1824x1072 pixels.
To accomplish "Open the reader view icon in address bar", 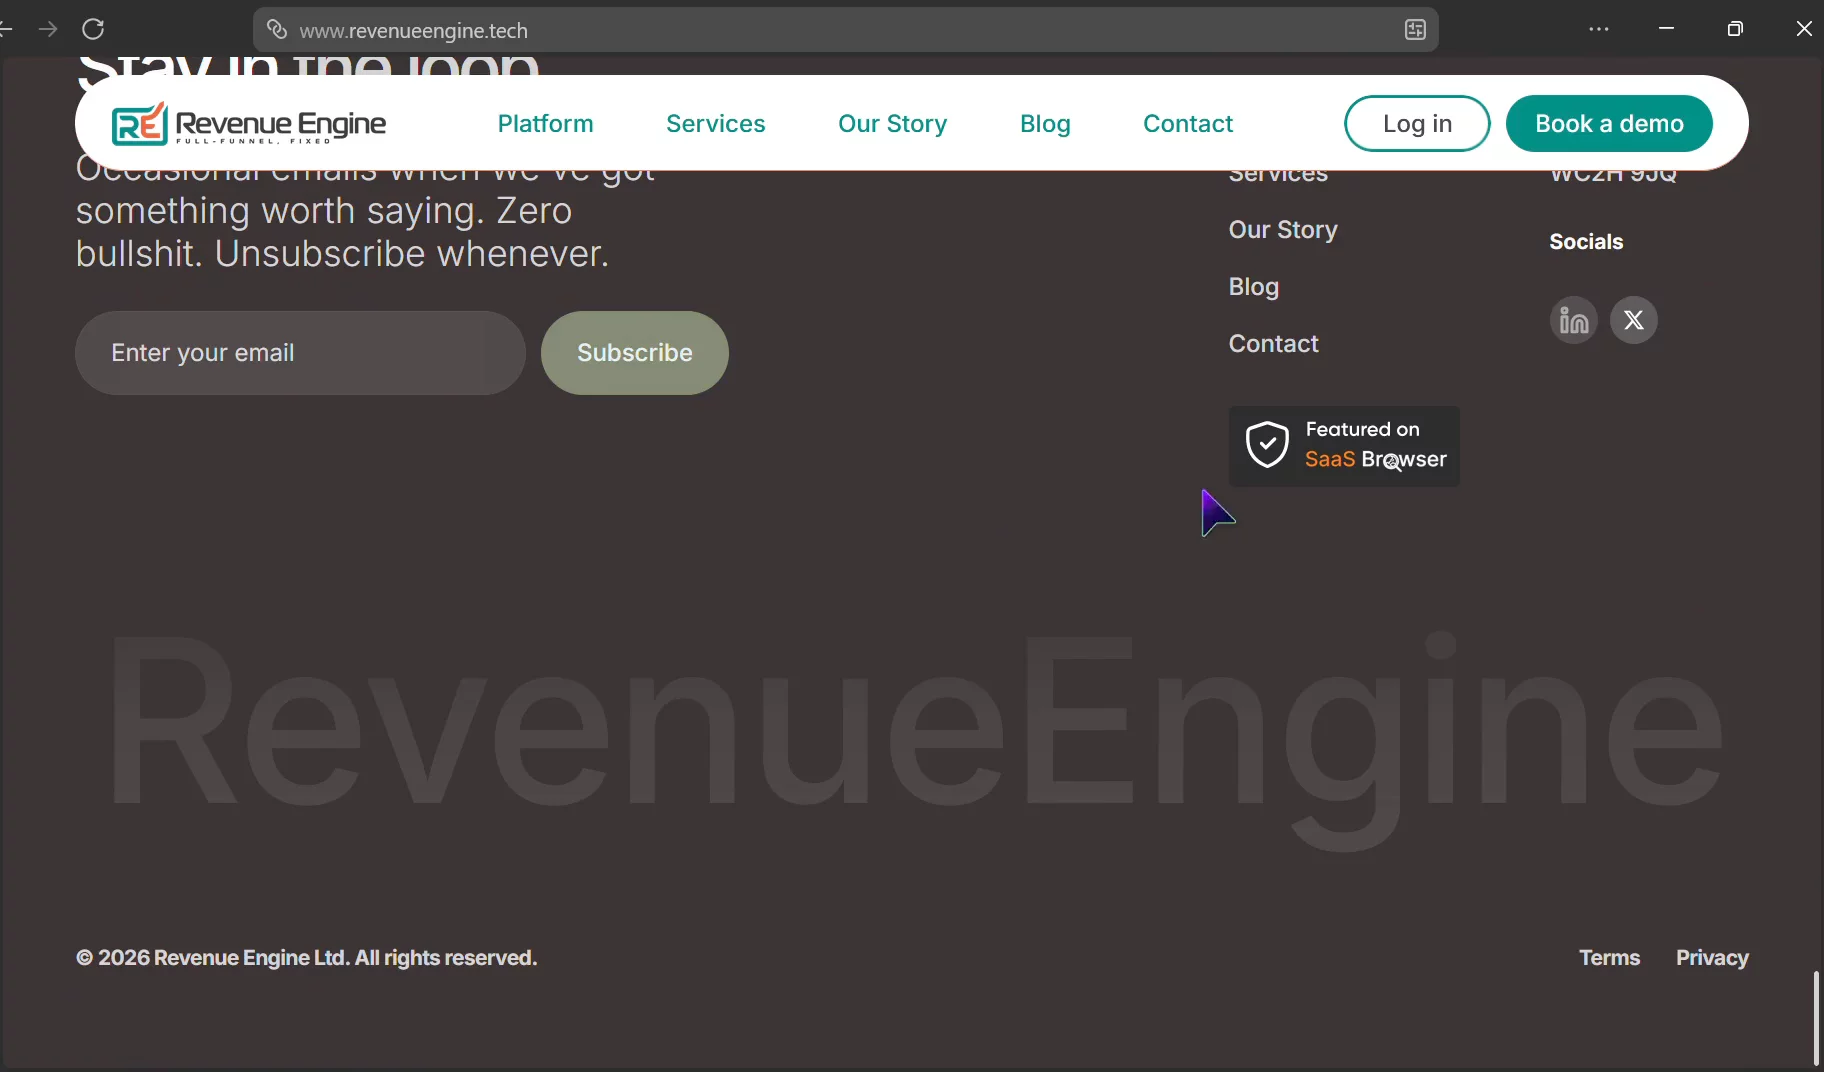I will 1415,30.
